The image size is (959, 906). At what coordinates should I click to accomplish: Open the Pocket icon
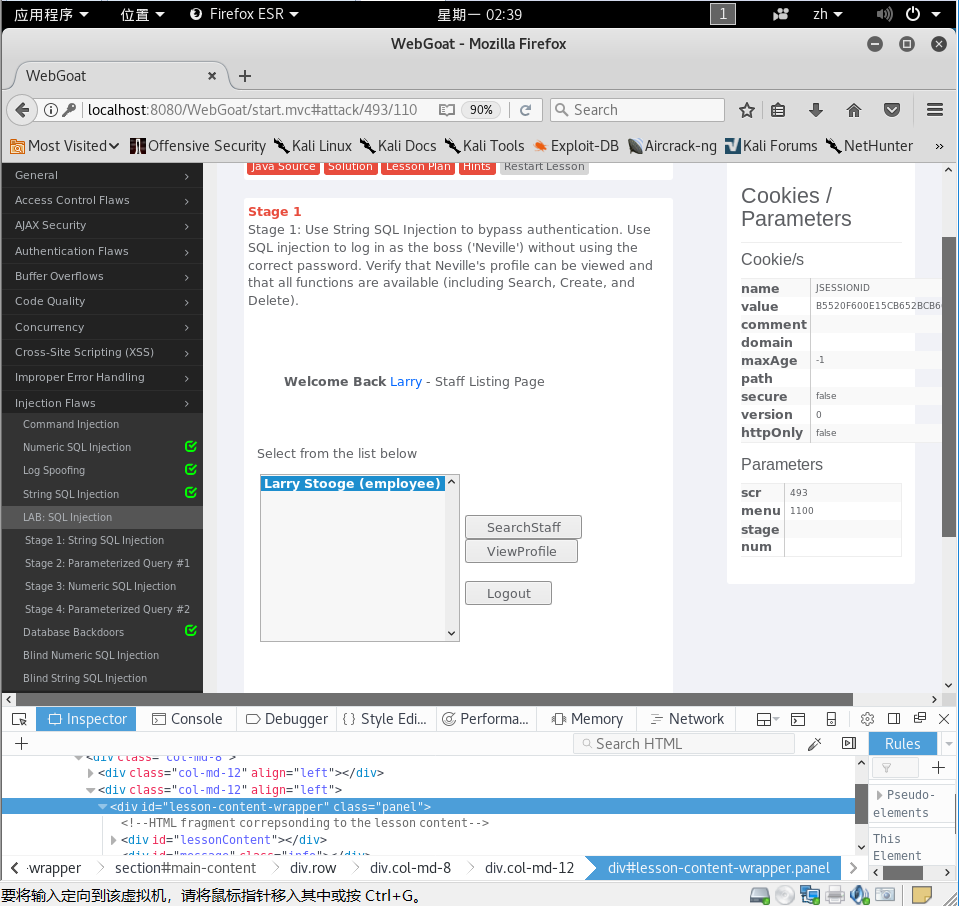pos(892,110)
